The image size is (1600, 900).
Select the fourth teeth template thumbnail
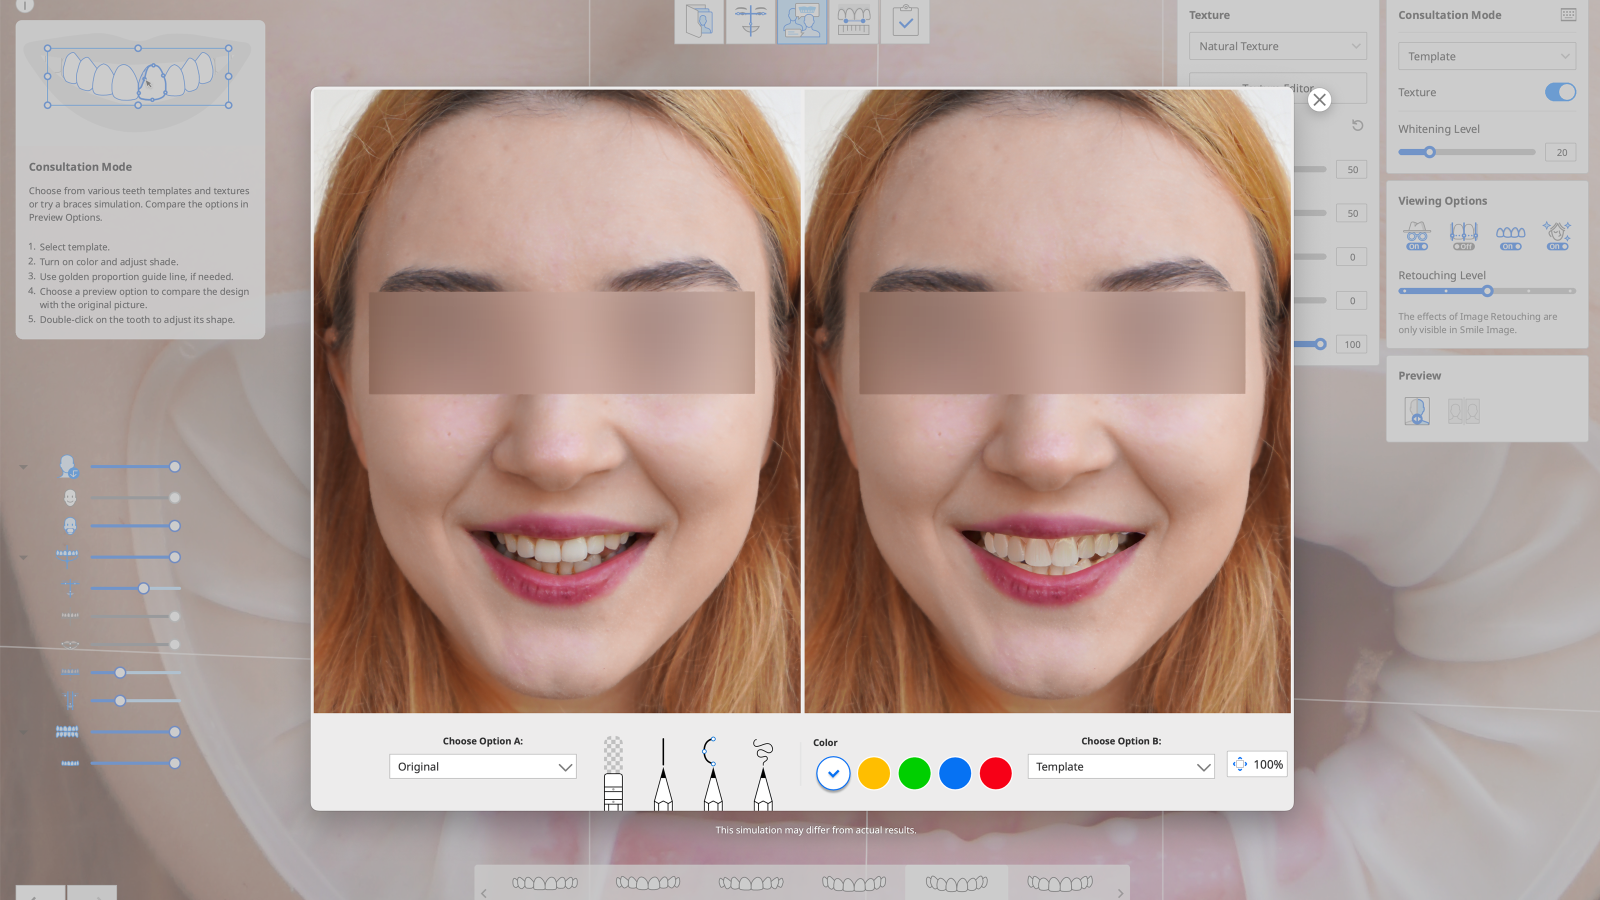[x=854, y=883]
